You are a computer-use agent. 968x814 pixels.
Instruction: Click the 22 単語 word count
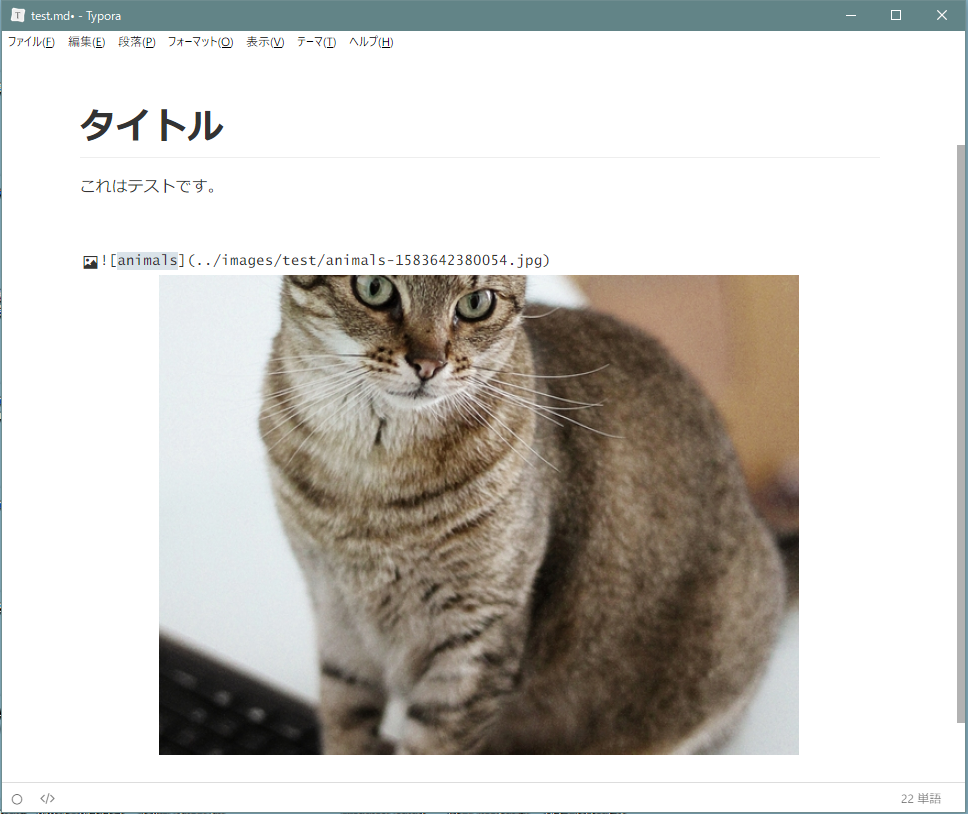click(920, 799)
